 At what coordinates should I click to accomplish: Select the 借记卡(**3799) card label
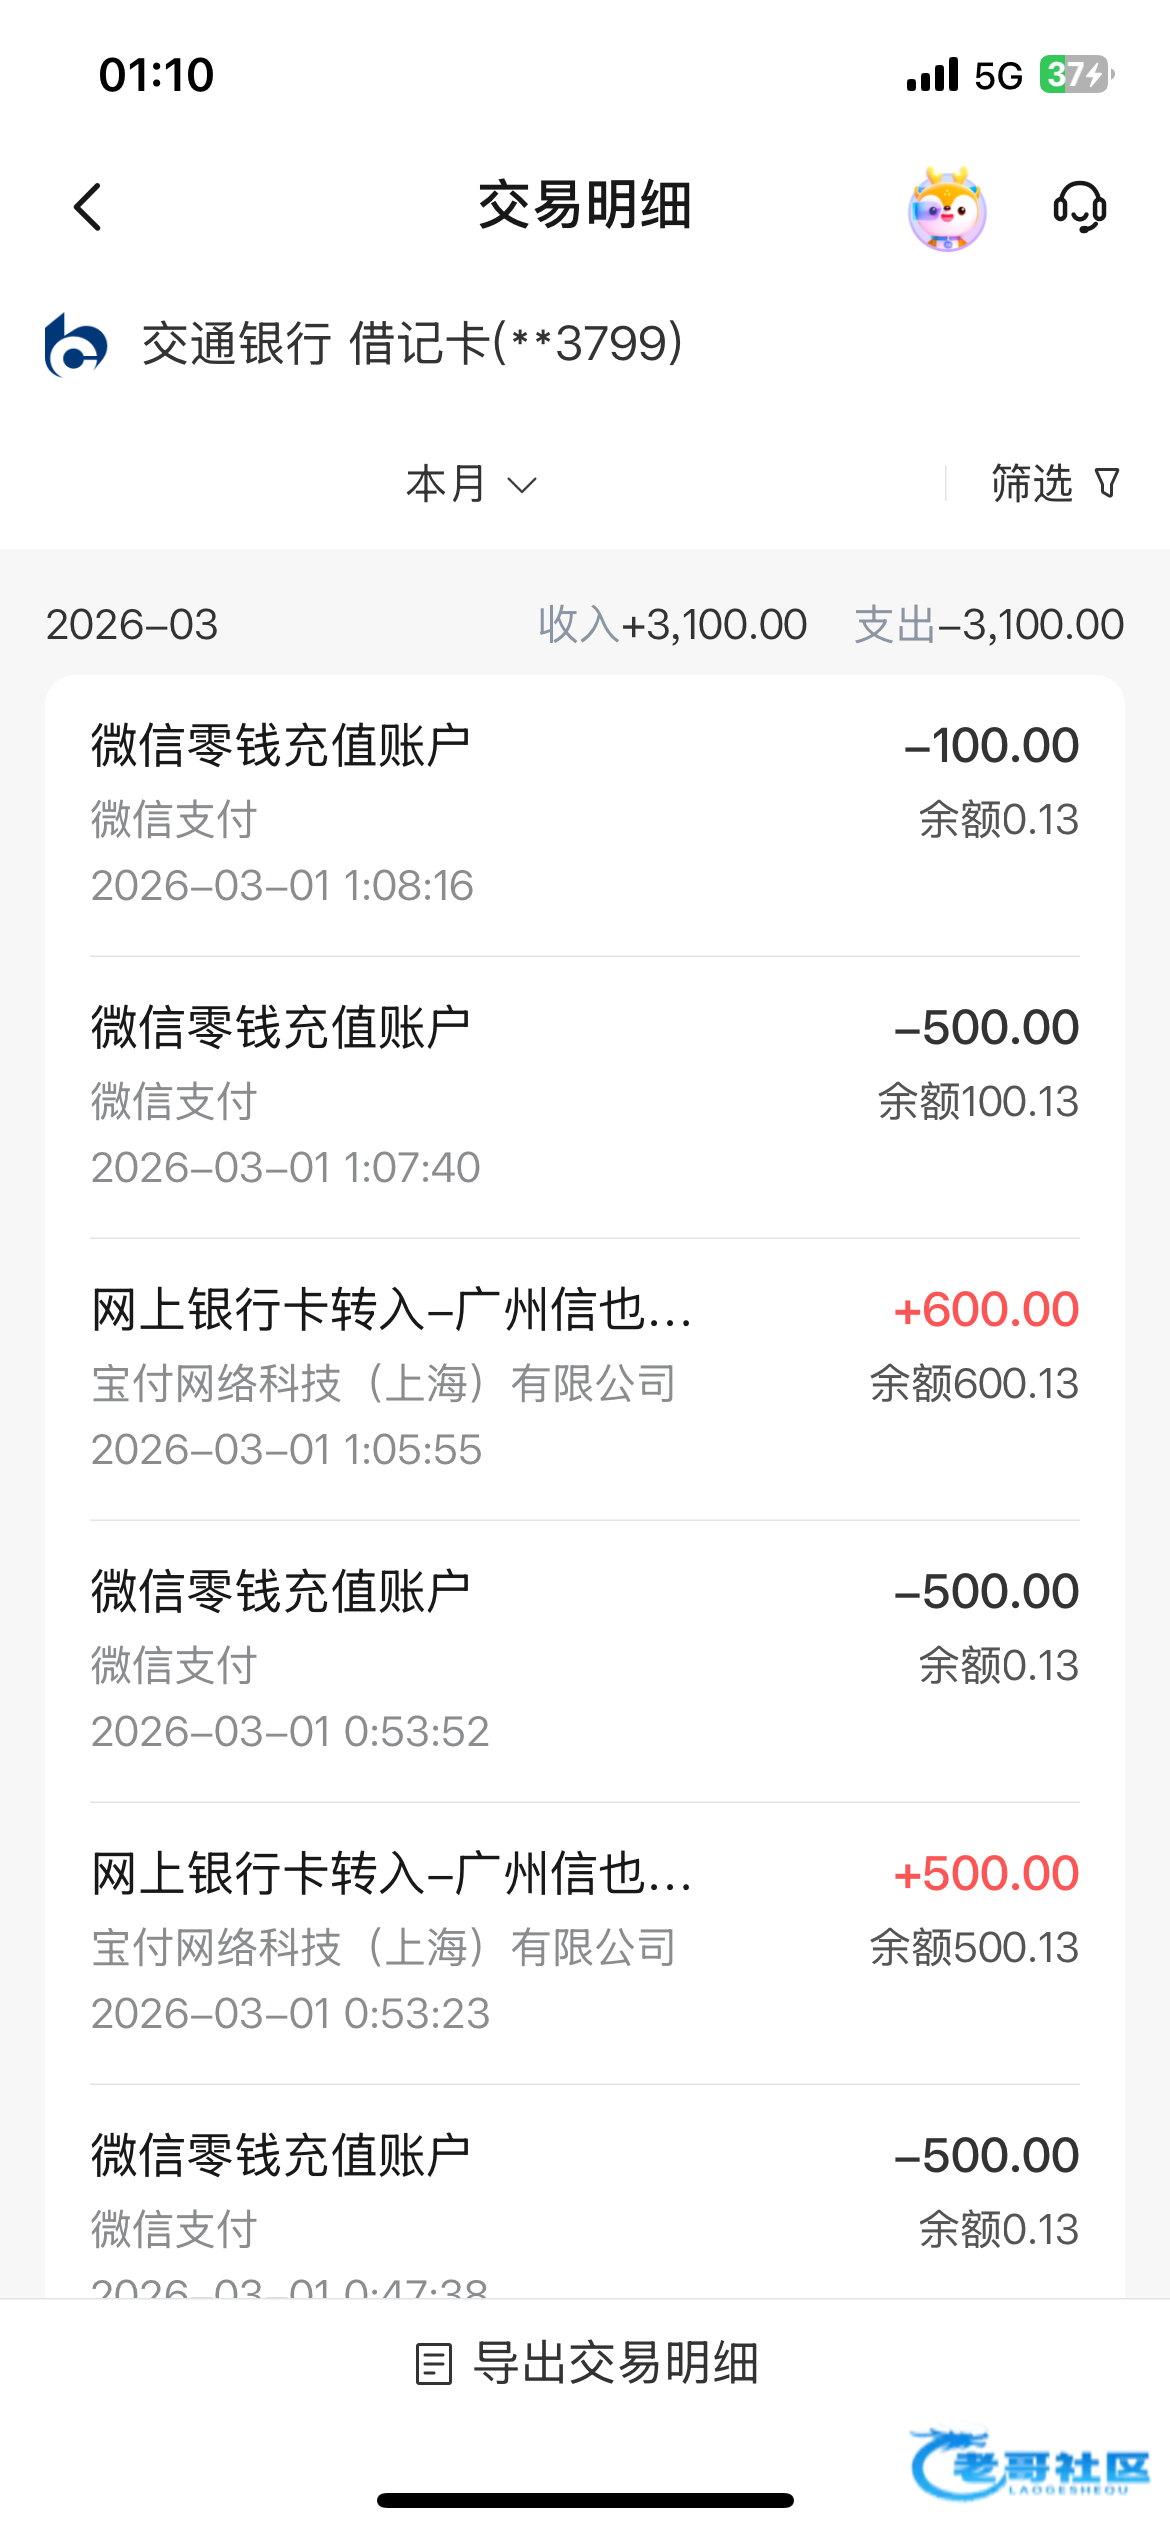point(516,344)
